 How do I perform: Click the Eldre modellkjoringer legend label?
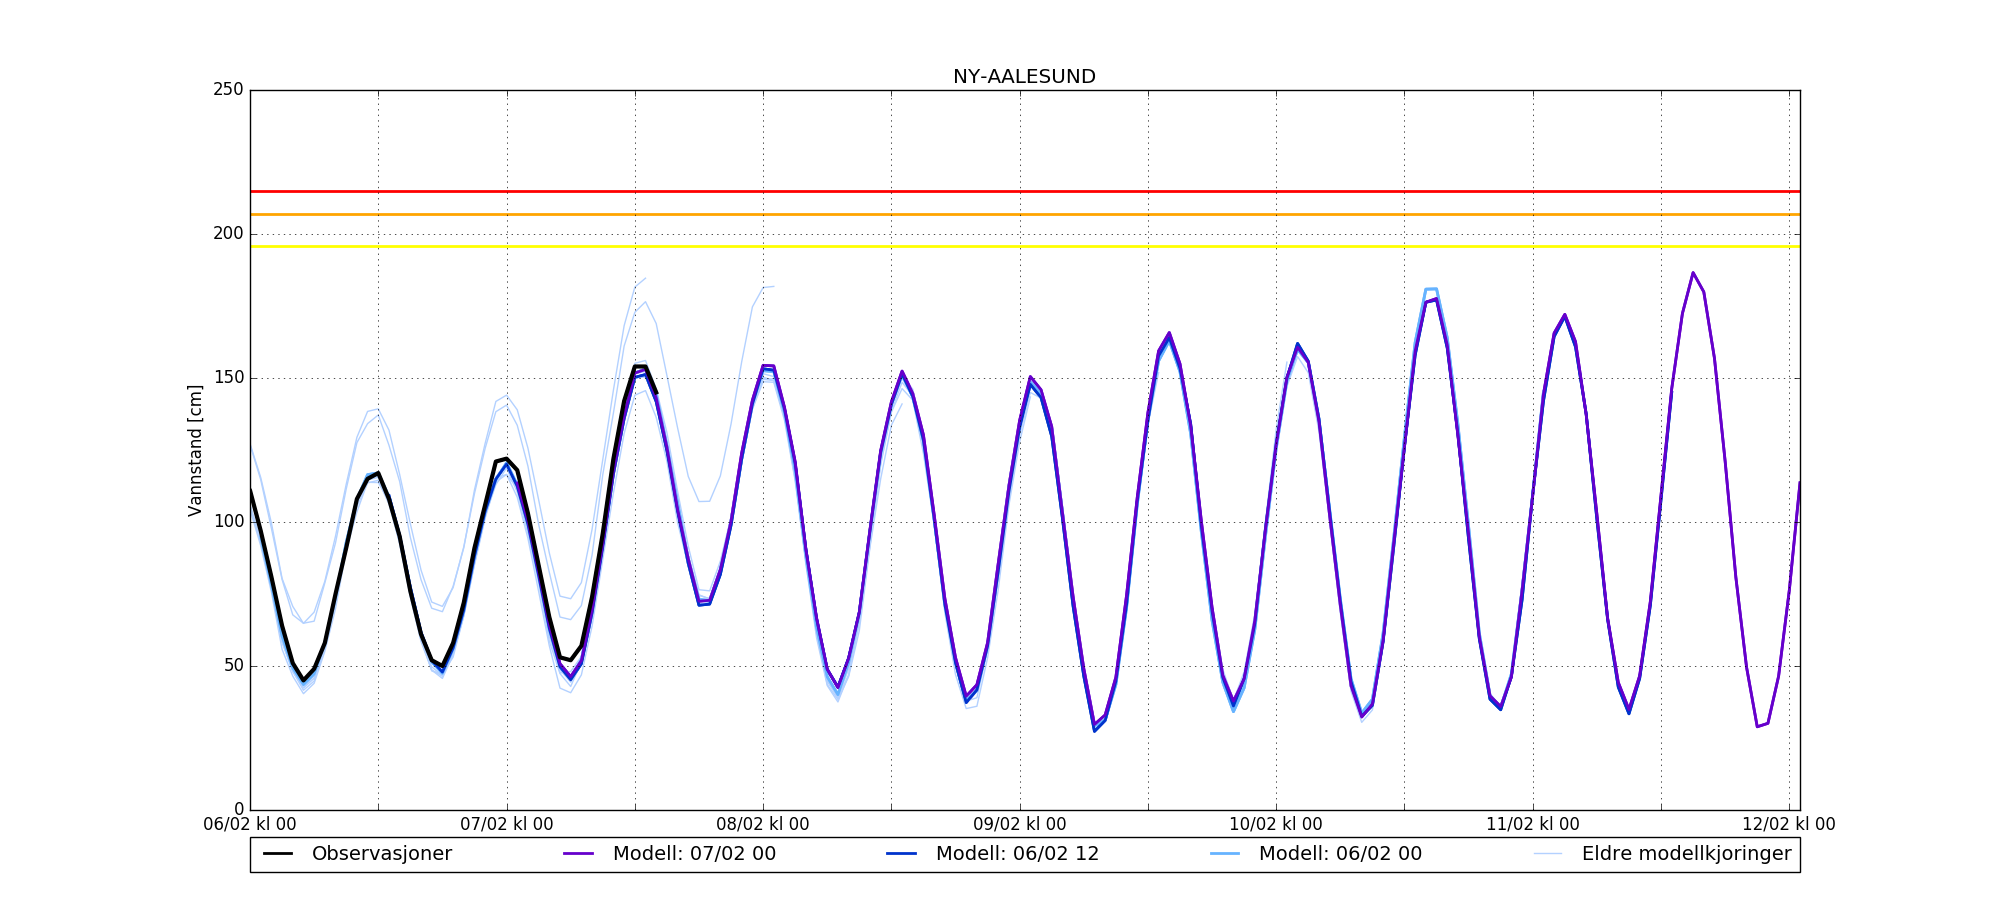point(1686,854)
